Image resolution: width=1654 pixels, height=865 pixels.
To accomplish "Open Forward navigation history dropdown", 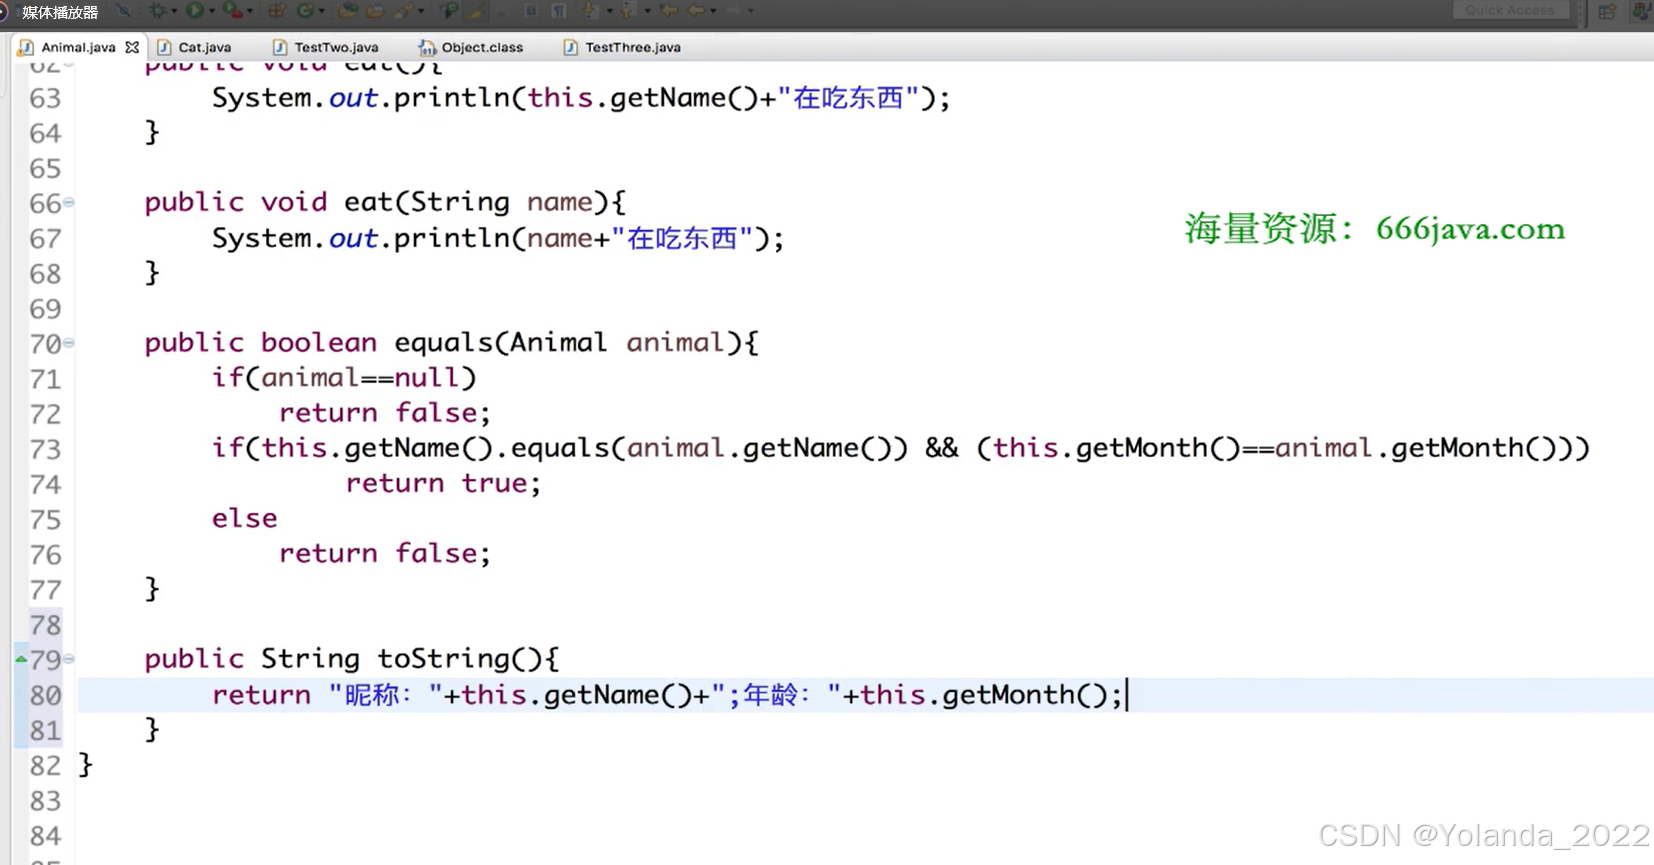I will click(751, 11).
